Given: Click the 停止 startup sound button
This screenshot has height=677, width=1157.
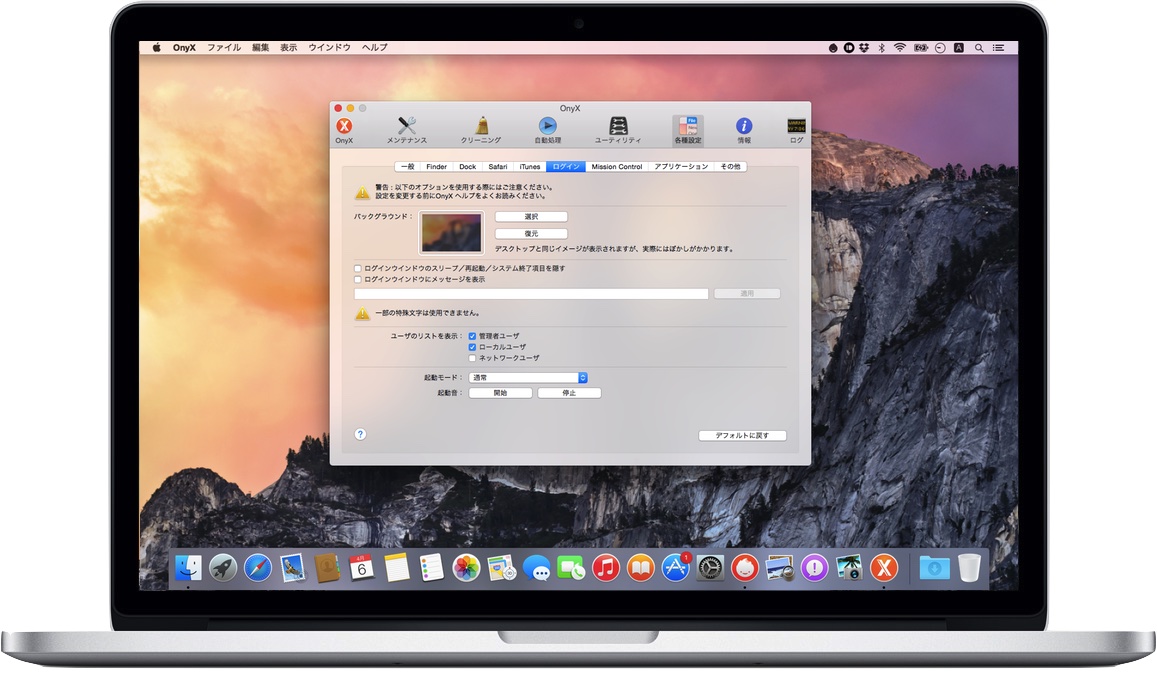Looking at the screenshot, I should [569, 393].
